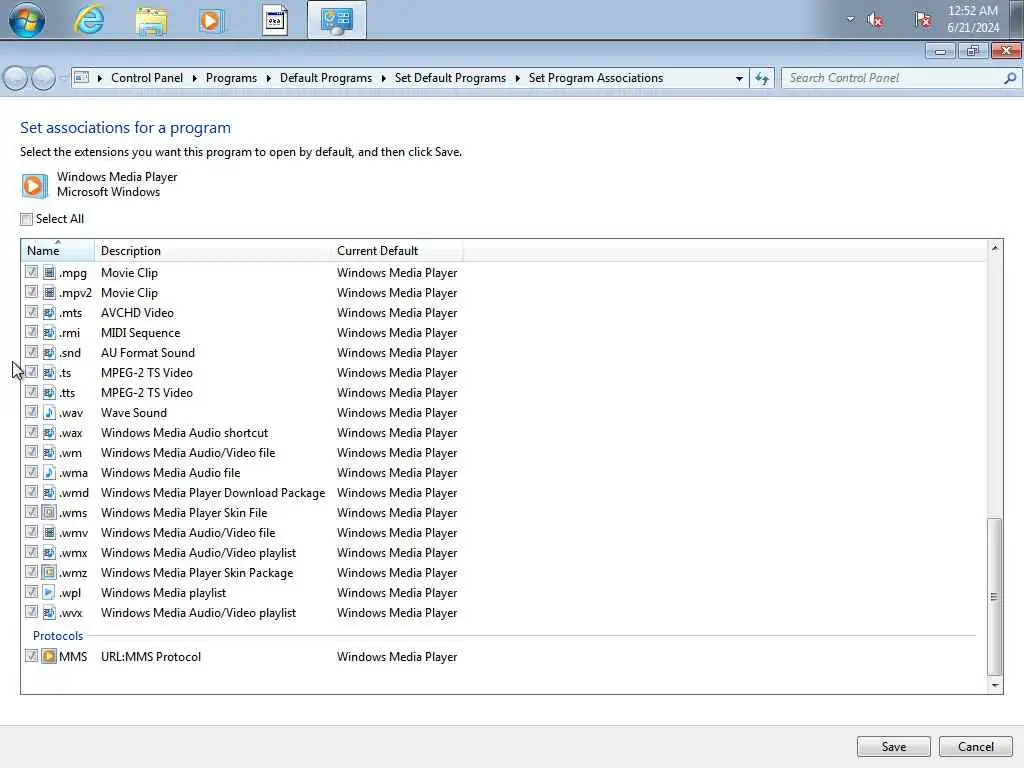1024x768 pixels.
Task: Collapse the Protocols group header
Action: tap(57, 635)
